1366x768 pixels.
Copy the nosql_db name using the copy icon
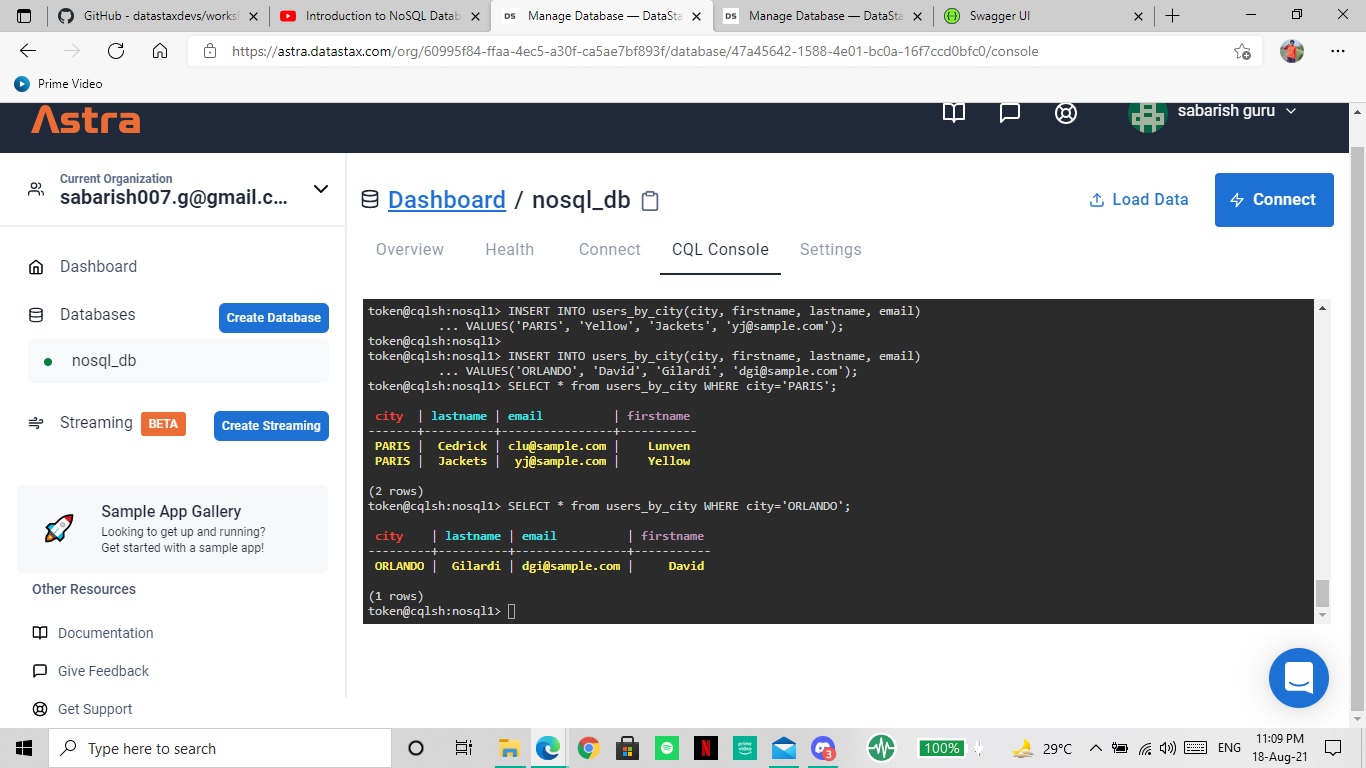point(650,200)
